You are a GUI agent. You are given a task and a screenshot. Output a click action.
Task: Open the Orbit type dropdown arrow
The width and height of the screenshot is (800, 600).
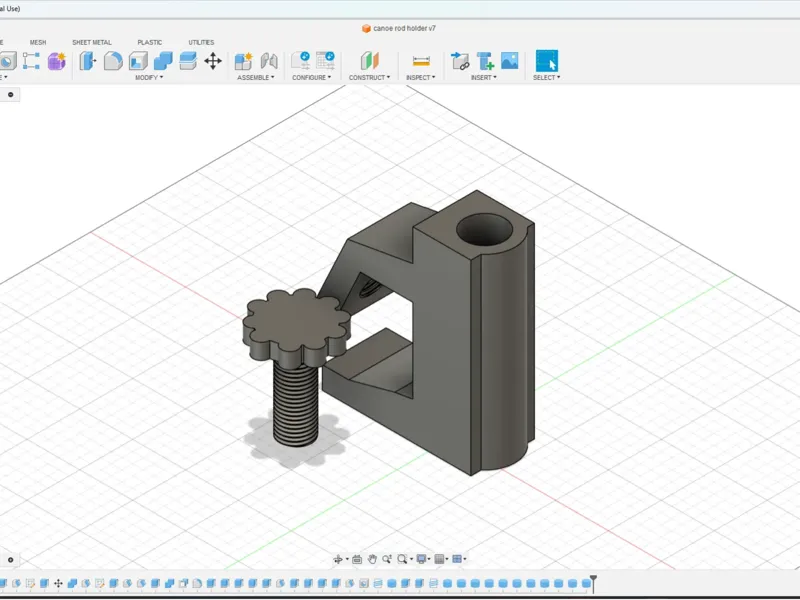click(347, 560)
